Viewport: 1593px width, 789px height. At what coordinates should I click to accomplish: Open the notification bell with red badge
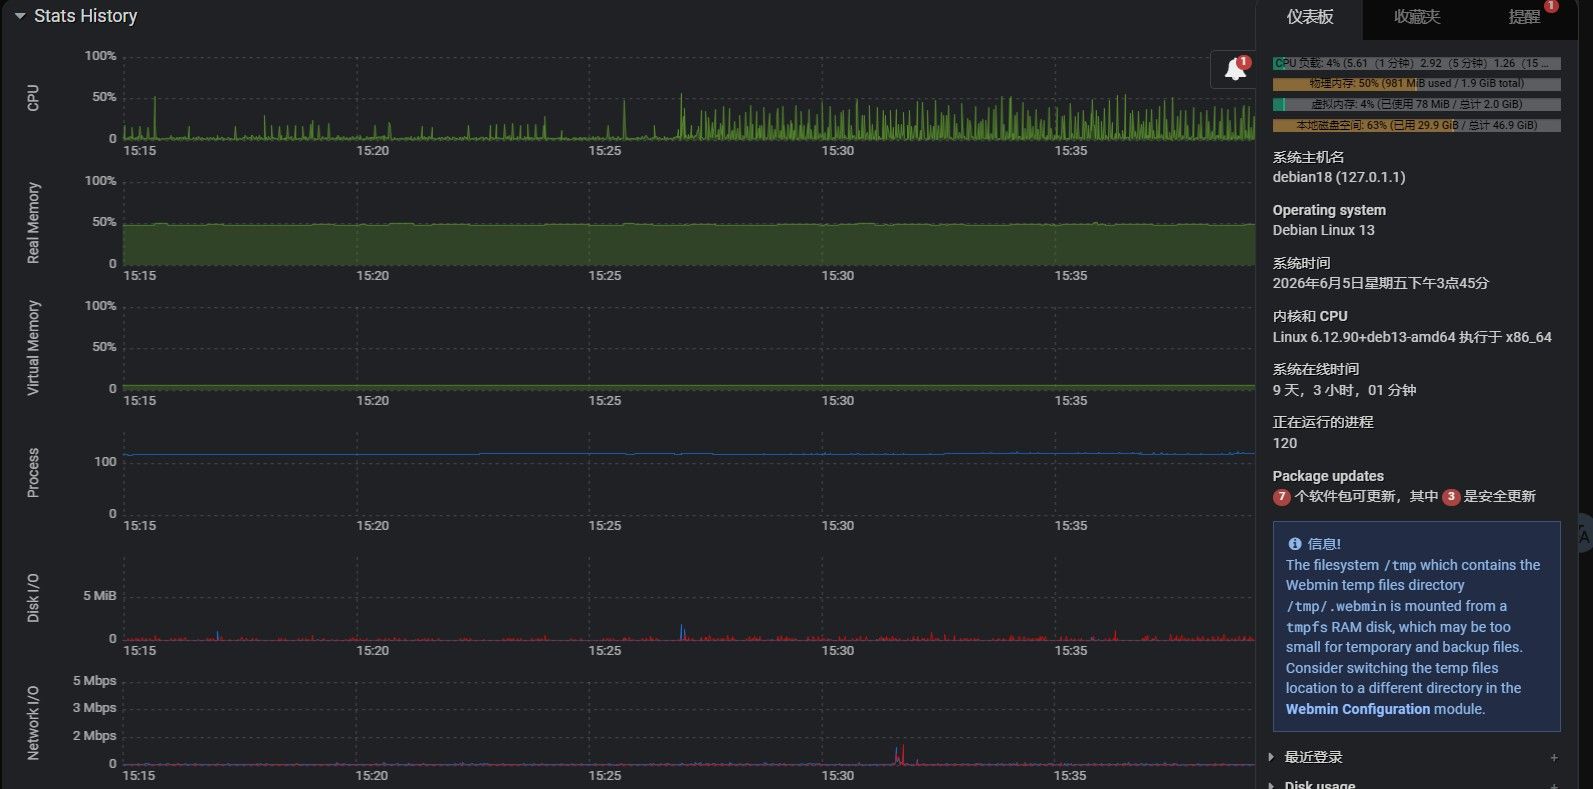pos(1236,68)
